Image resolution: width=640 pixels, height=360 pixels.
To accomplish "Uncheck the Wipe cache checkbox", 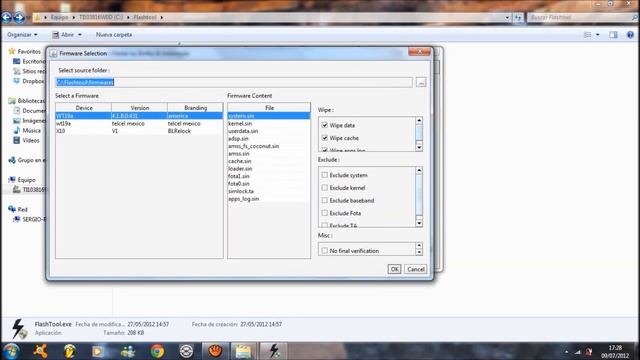I will point(324,138).
